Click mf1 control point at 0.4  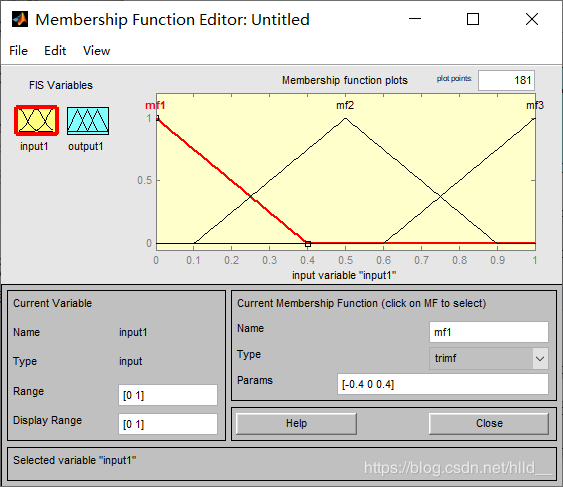[x=308, y=244]
